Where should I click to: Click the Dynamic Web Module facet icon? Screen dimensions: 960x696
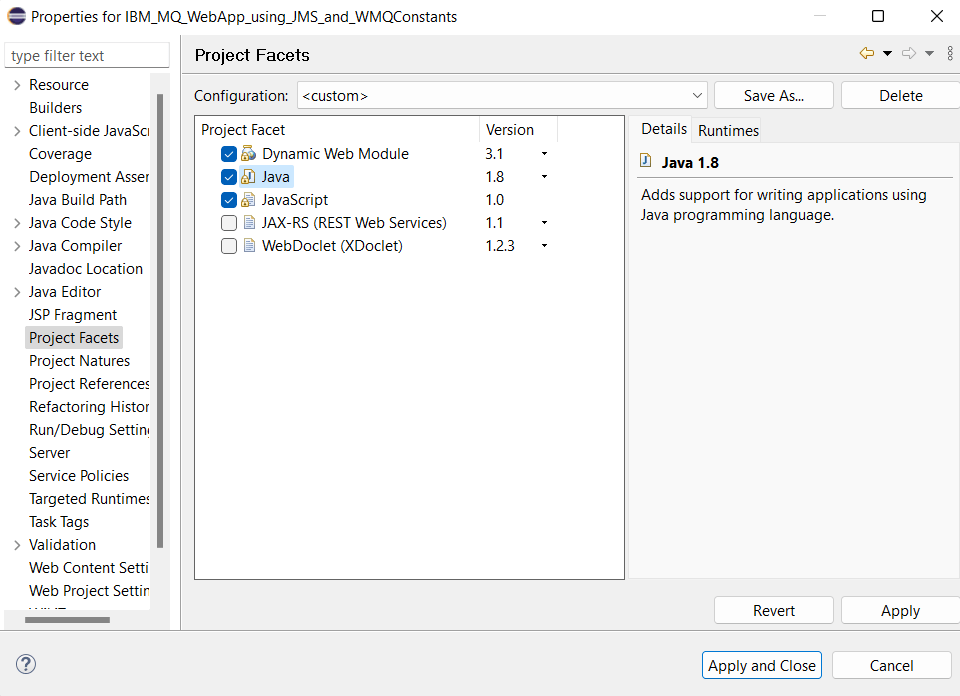pos(249,153)
